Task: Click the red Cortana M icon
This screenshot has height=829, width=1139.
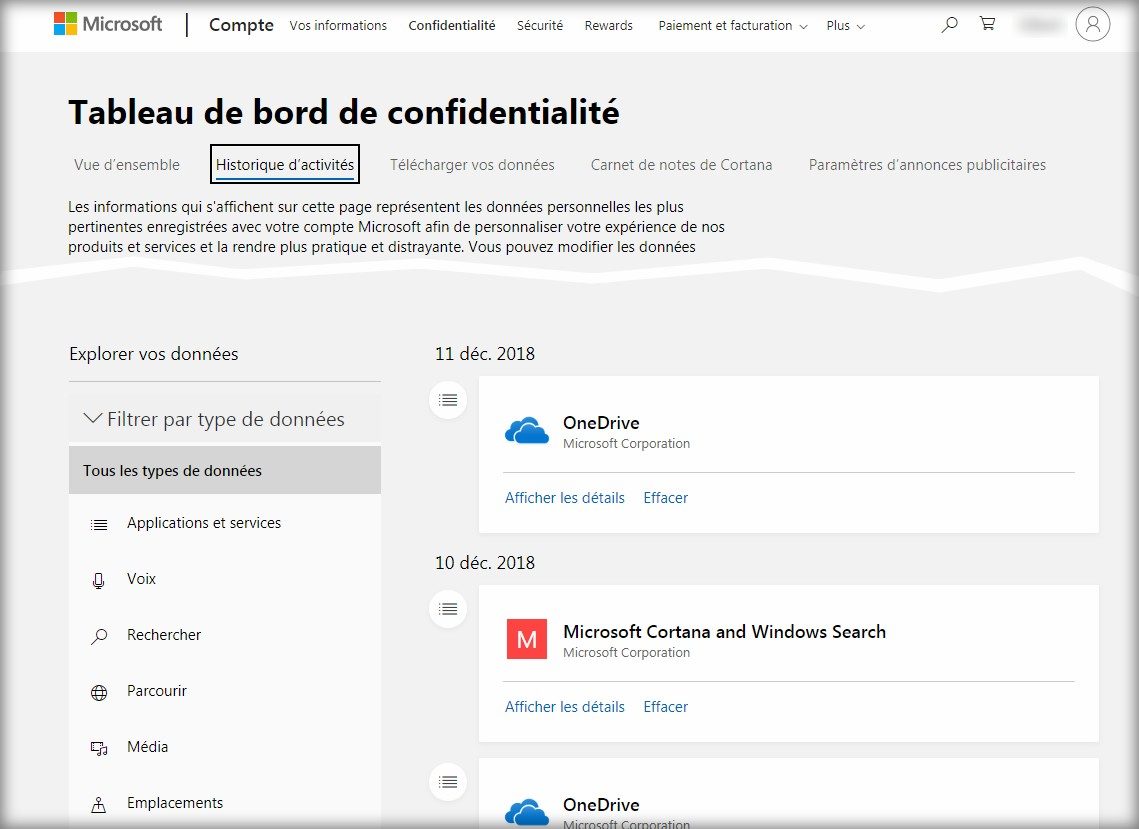Action: (527, 640)
